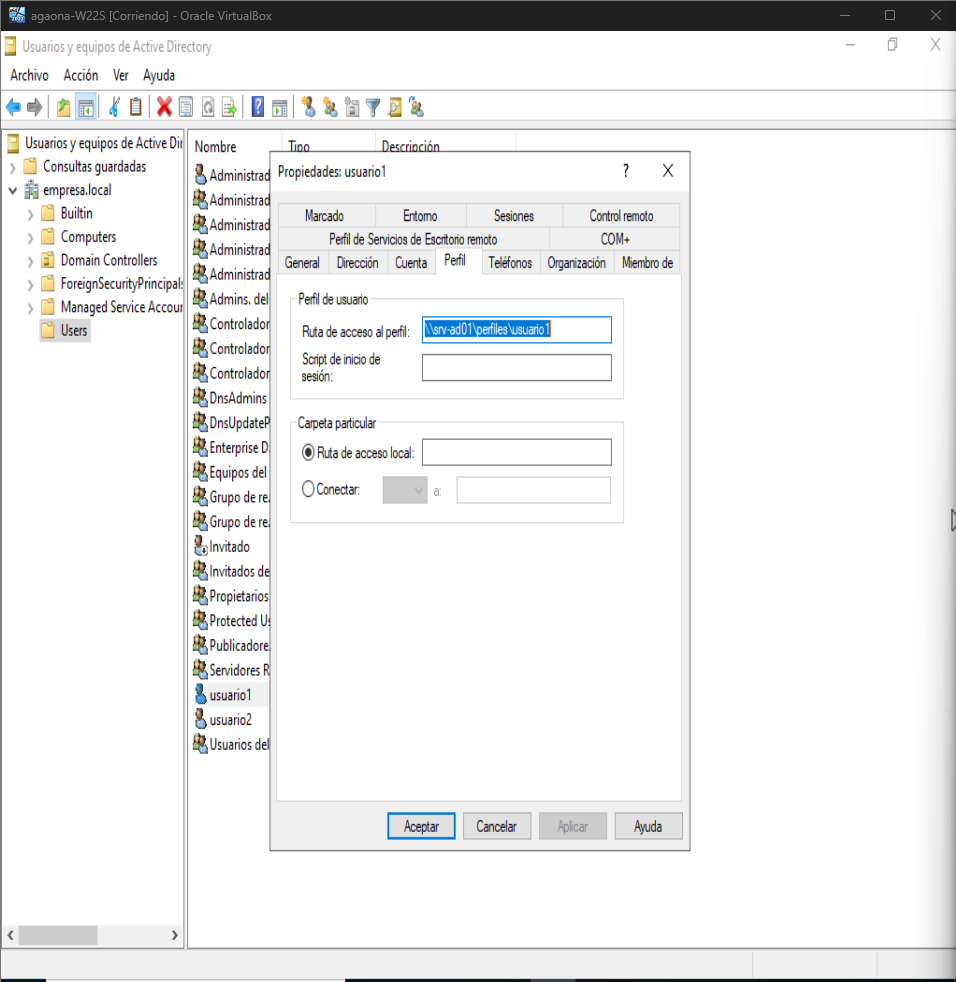Expand the Domain Controllers tree node

click(x=30, y=261)
